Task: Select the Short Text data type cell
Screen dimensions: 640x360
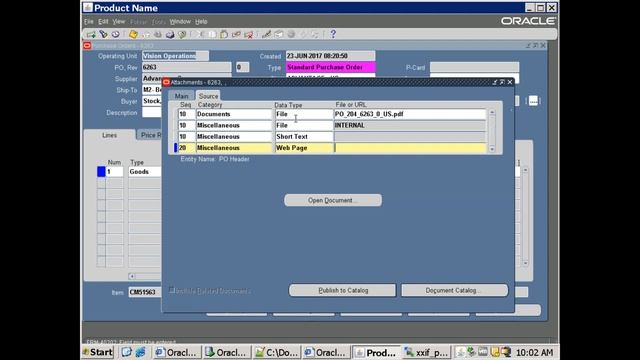Action: coord(304,136)
